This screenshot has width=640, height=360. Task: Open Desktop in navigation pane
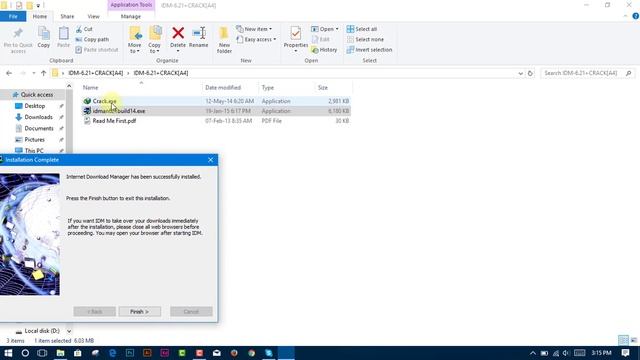coord(35,106)
